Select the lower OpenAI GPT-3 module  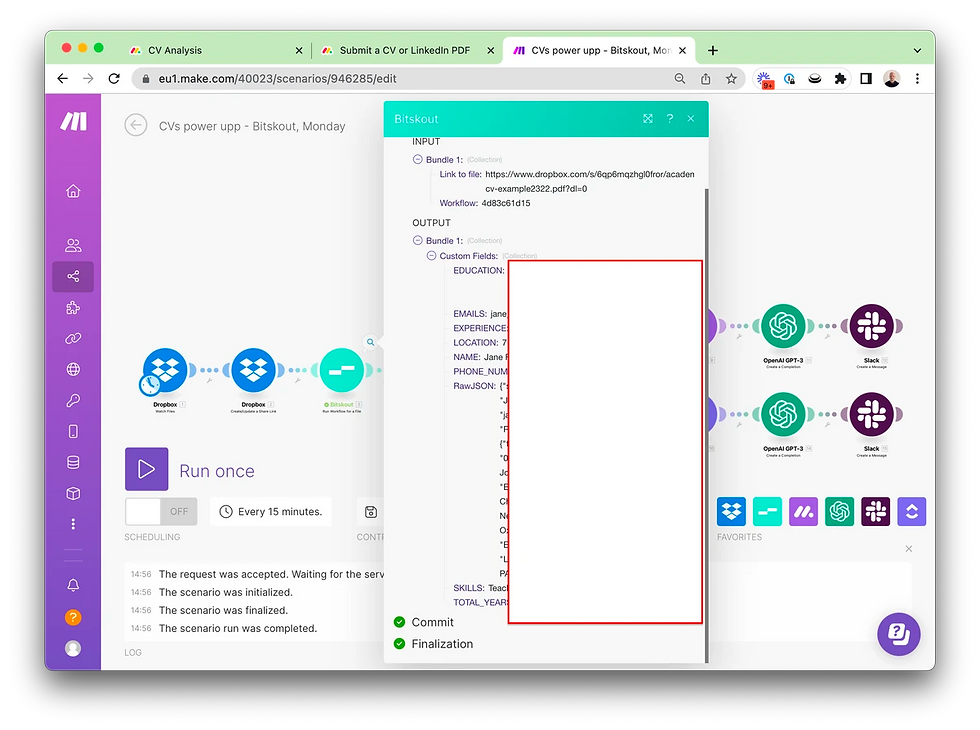click(x=783, y=414)
